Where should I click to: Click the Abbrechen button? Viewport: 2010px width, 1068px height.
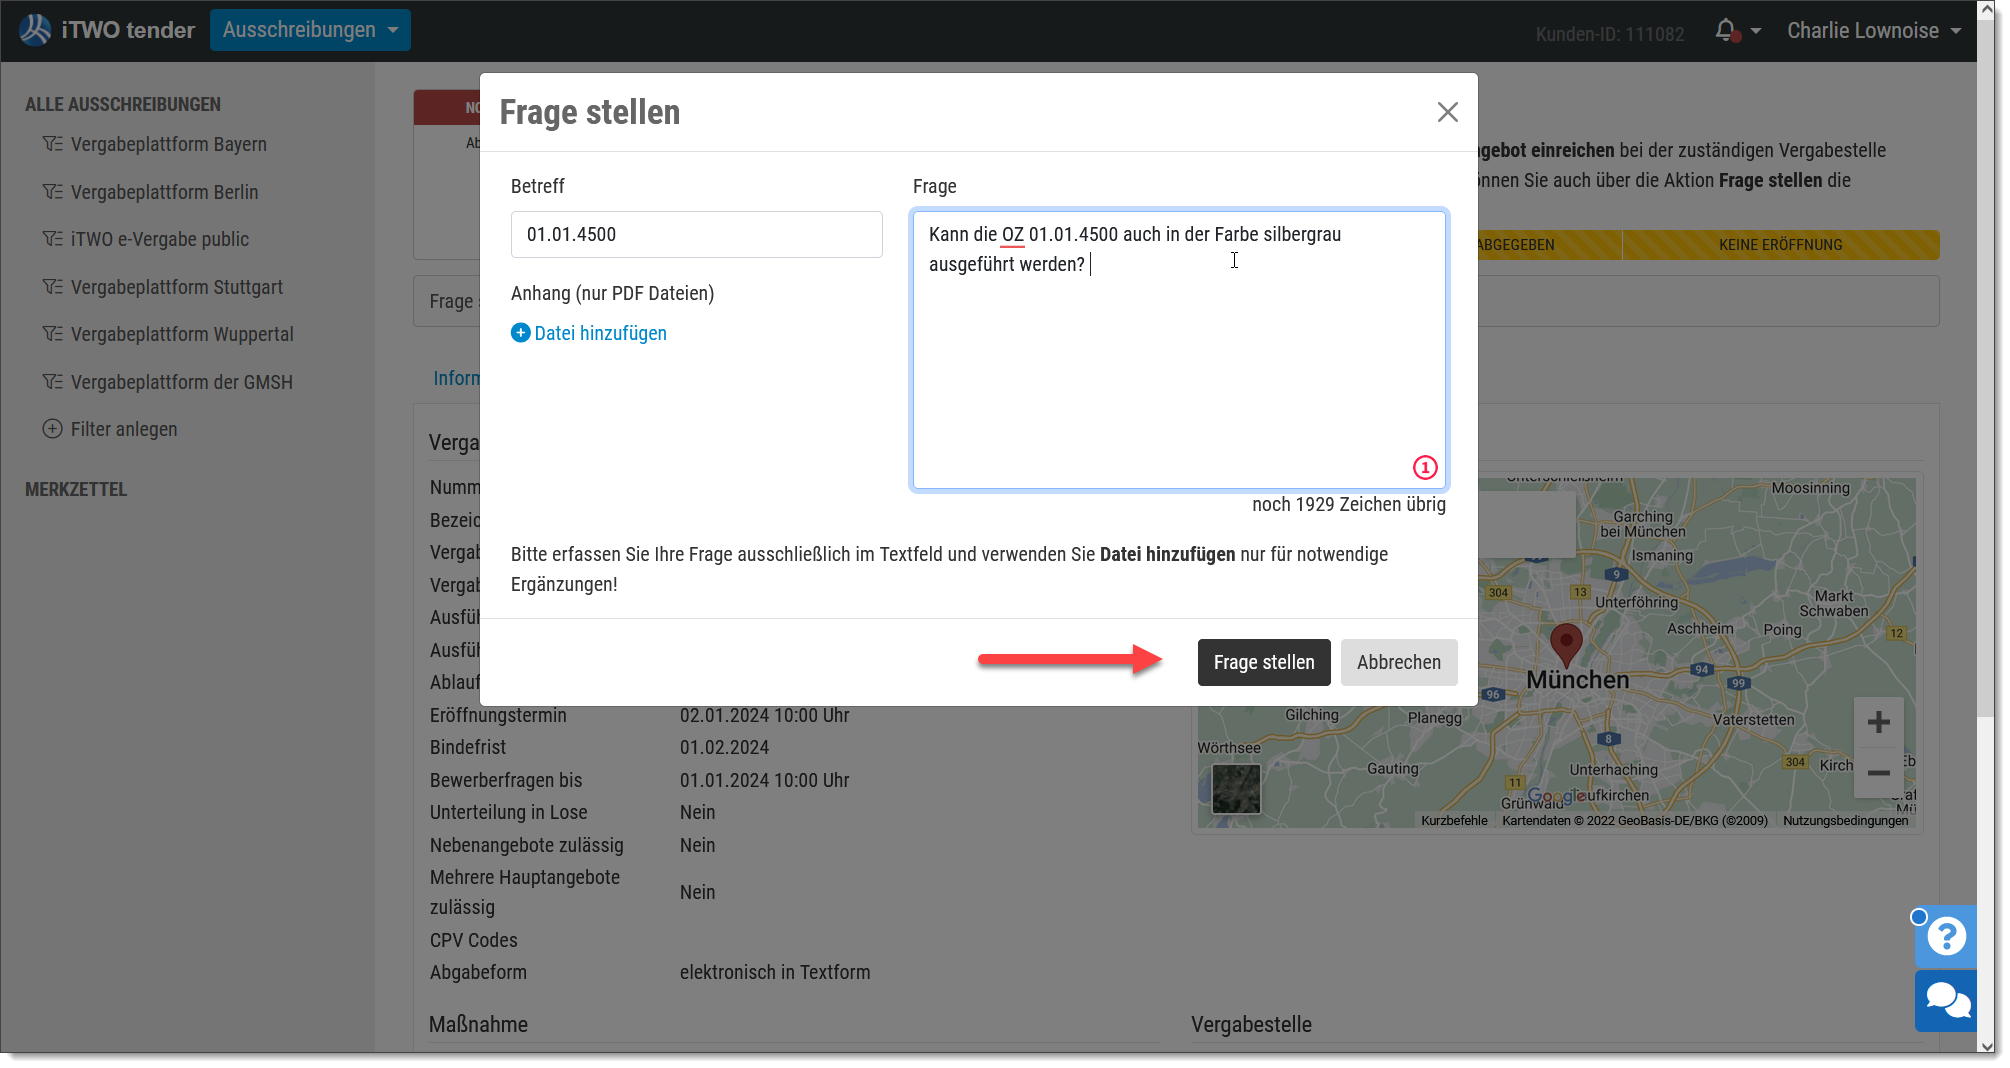click(x=1398, y=662)
